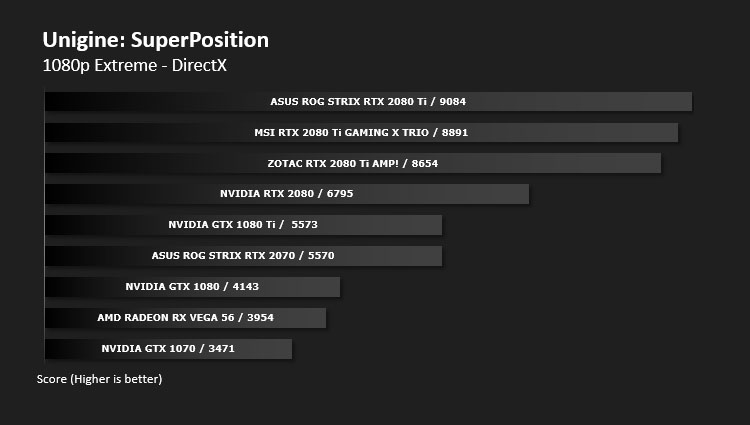Image resolution: width=750 pixels, height=425 pixels.
Task: Click the 9084 score label
Action: (452, 101)
